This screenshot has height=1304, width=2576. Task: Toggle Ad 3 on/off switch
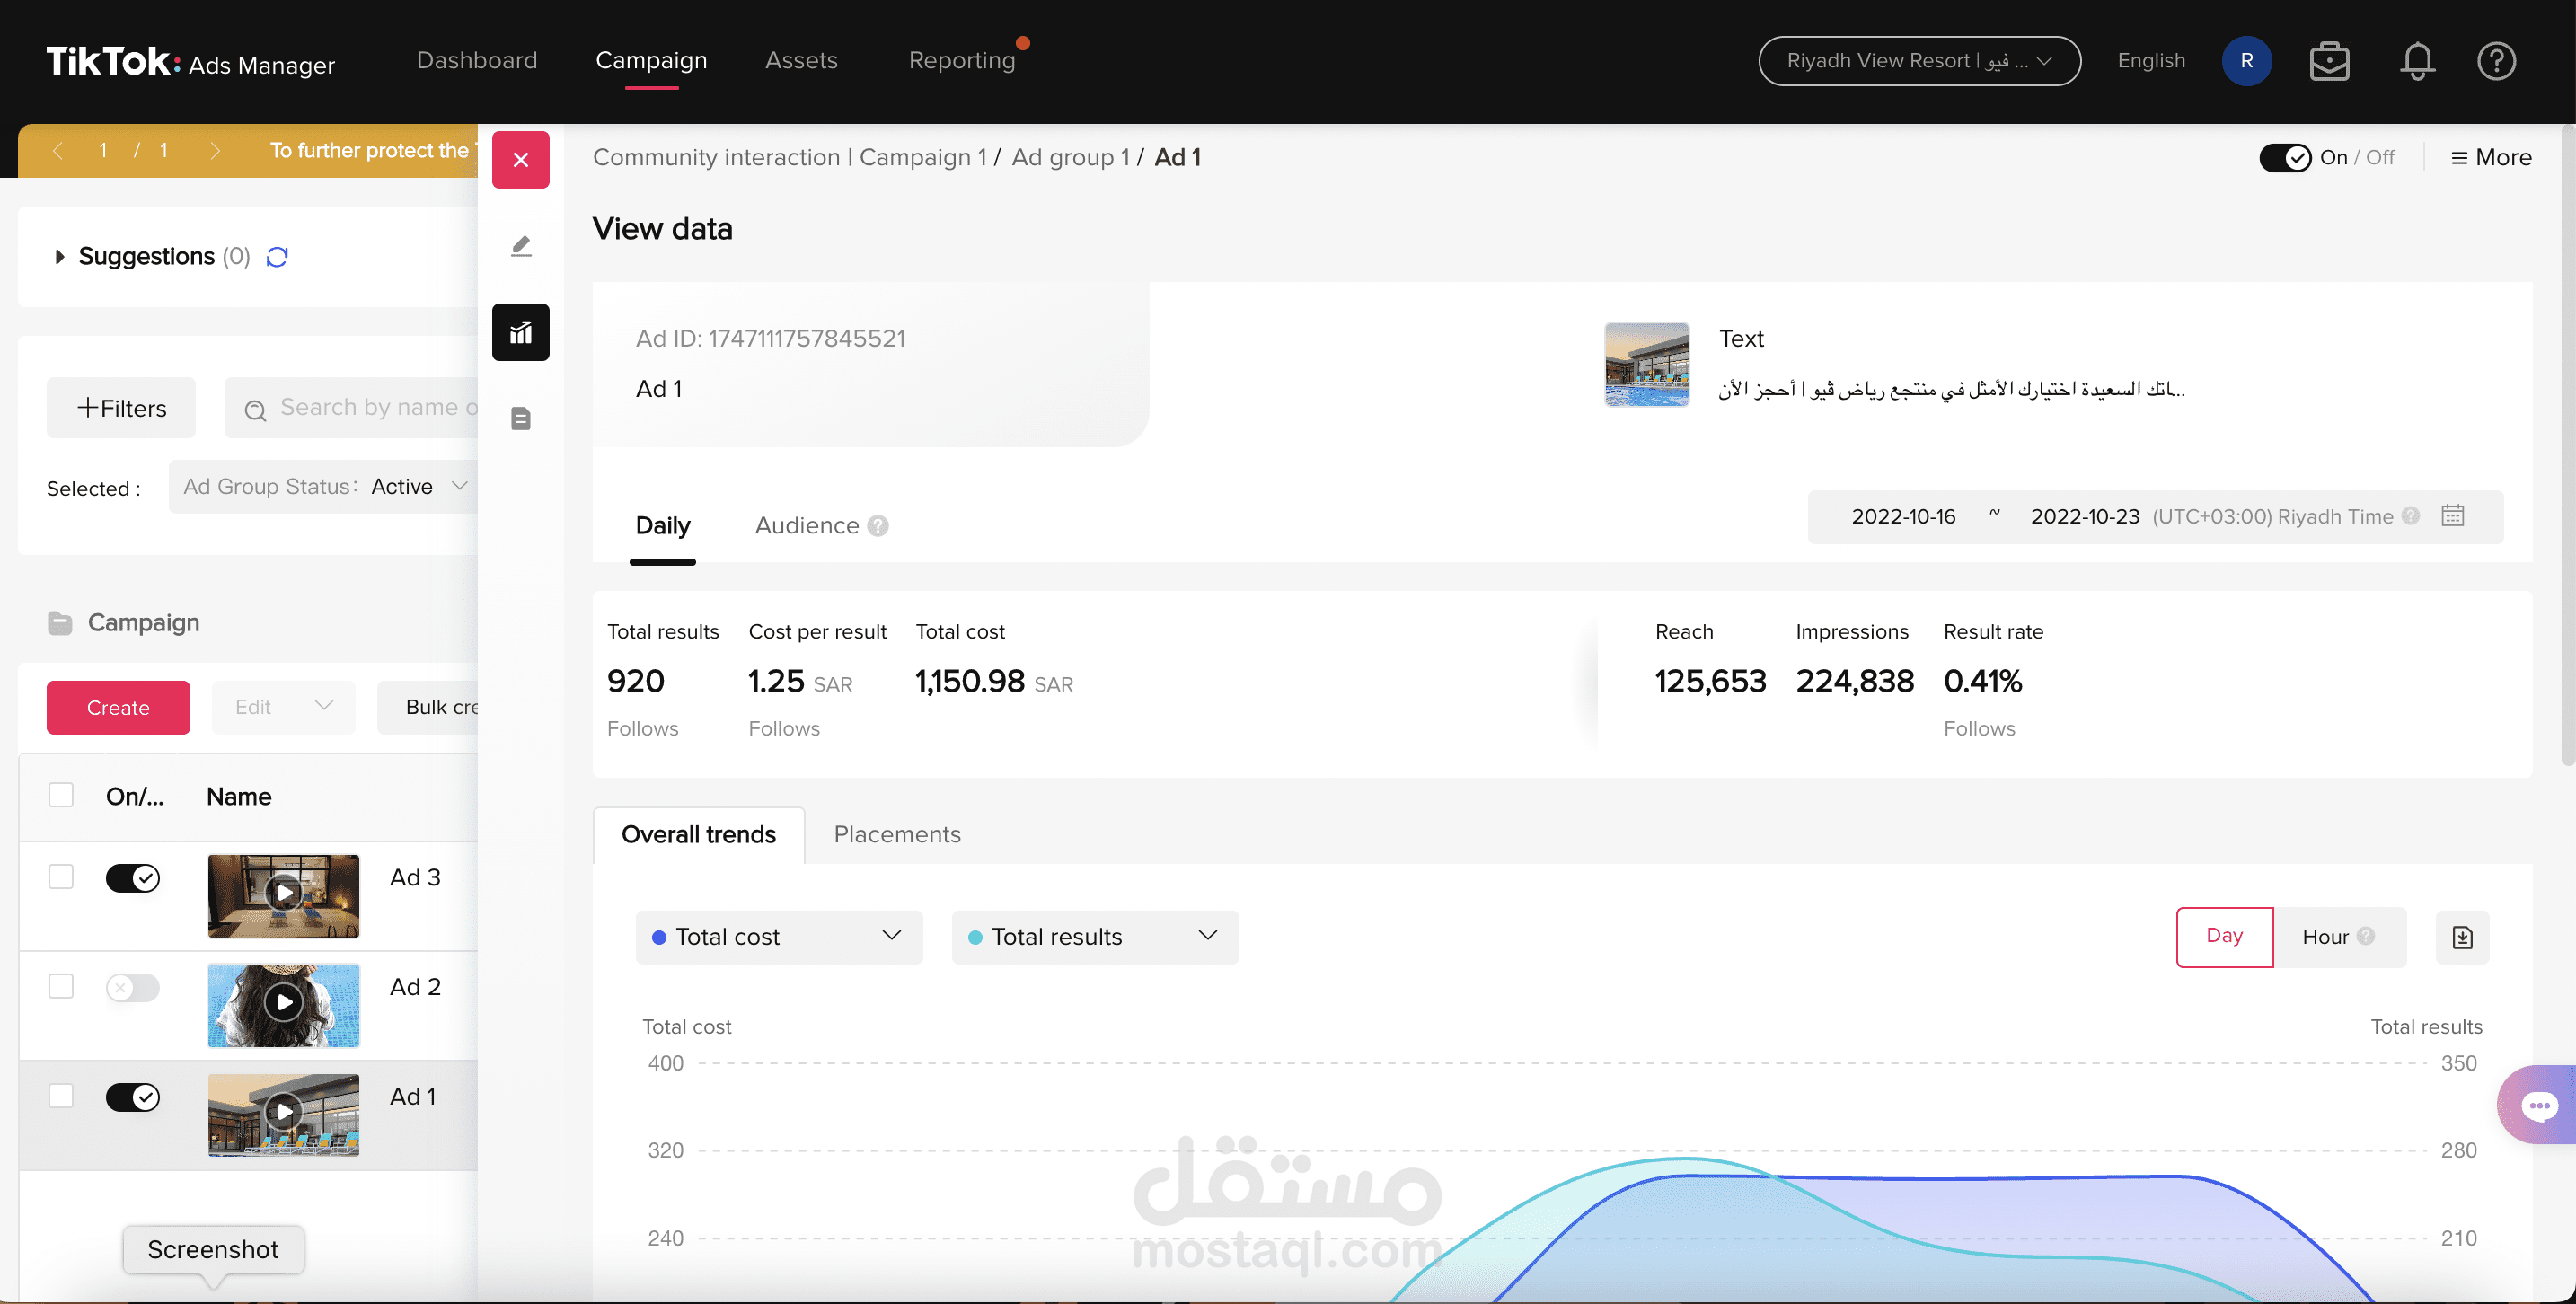coord(133,878)
